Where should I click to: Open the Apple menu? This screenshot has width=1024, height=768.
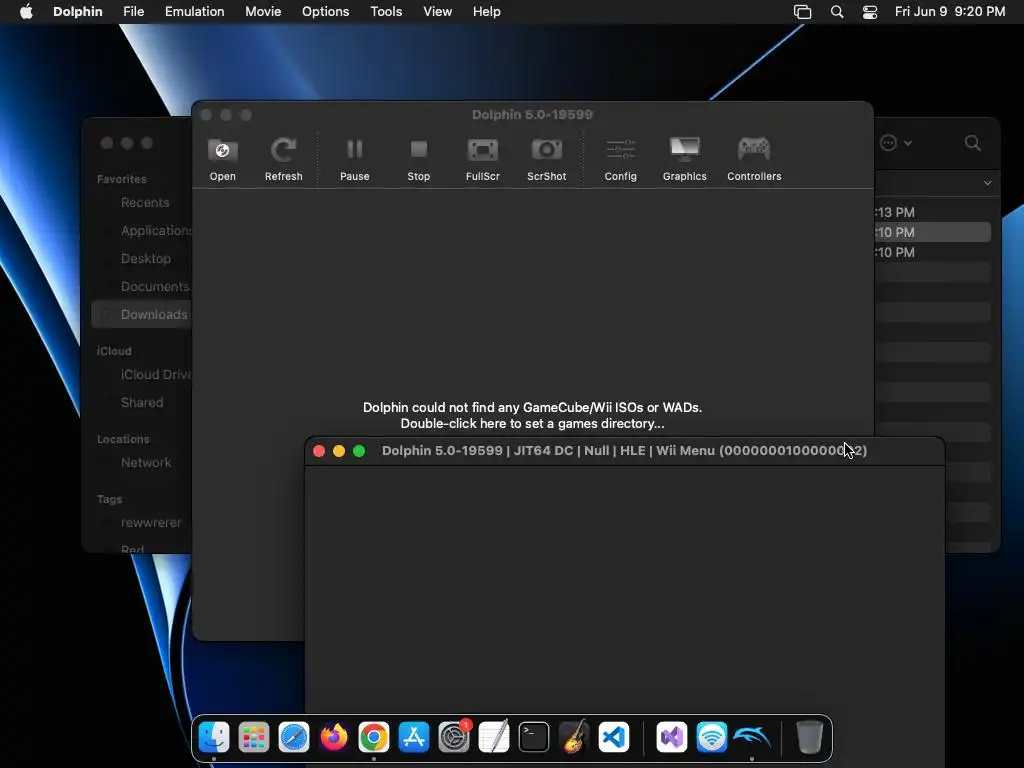pyautogui.click(x=26, y=12)
